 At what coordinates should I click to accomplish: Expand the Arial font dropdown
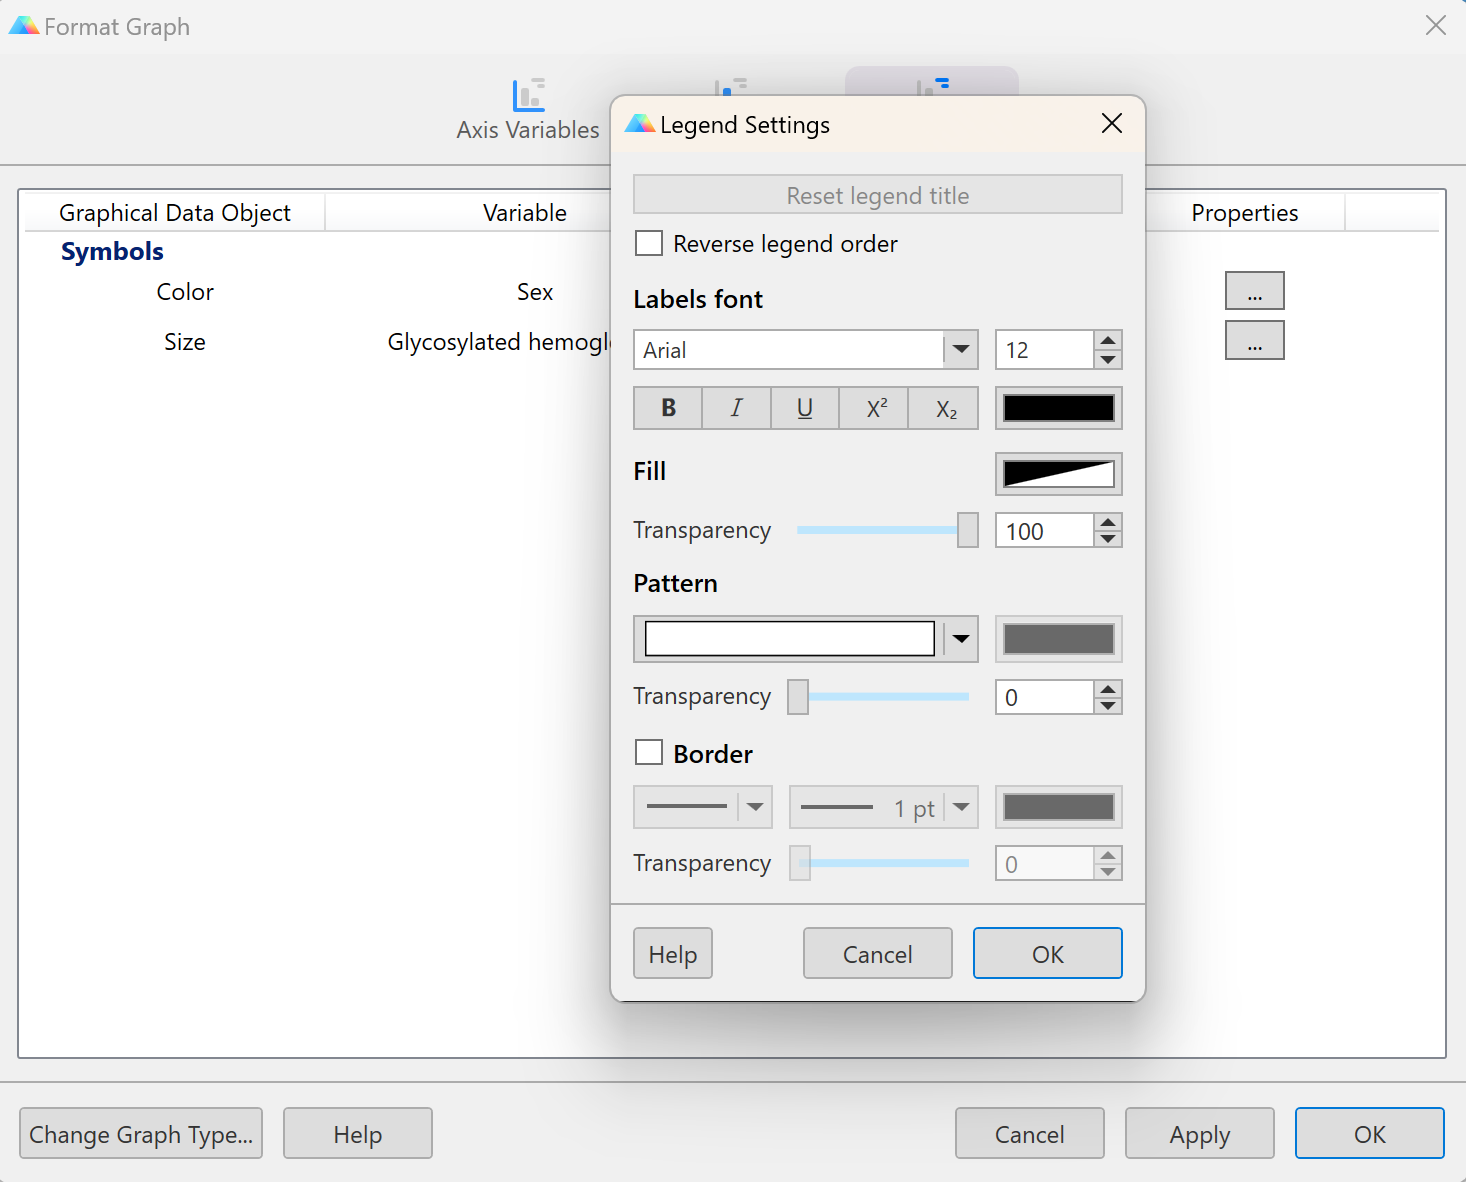tap(961, 350)
